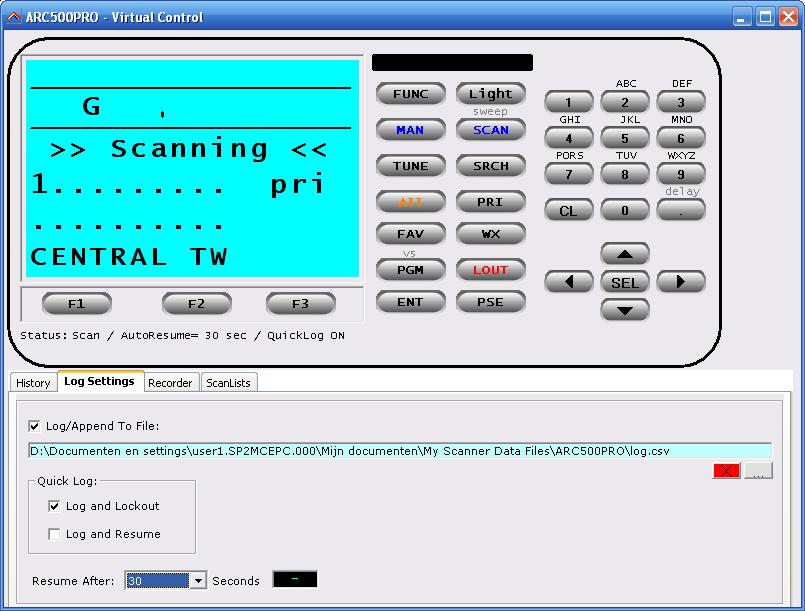Click the CL clear key
Screen dimensions: 805x611
click(x=568, y=210)
